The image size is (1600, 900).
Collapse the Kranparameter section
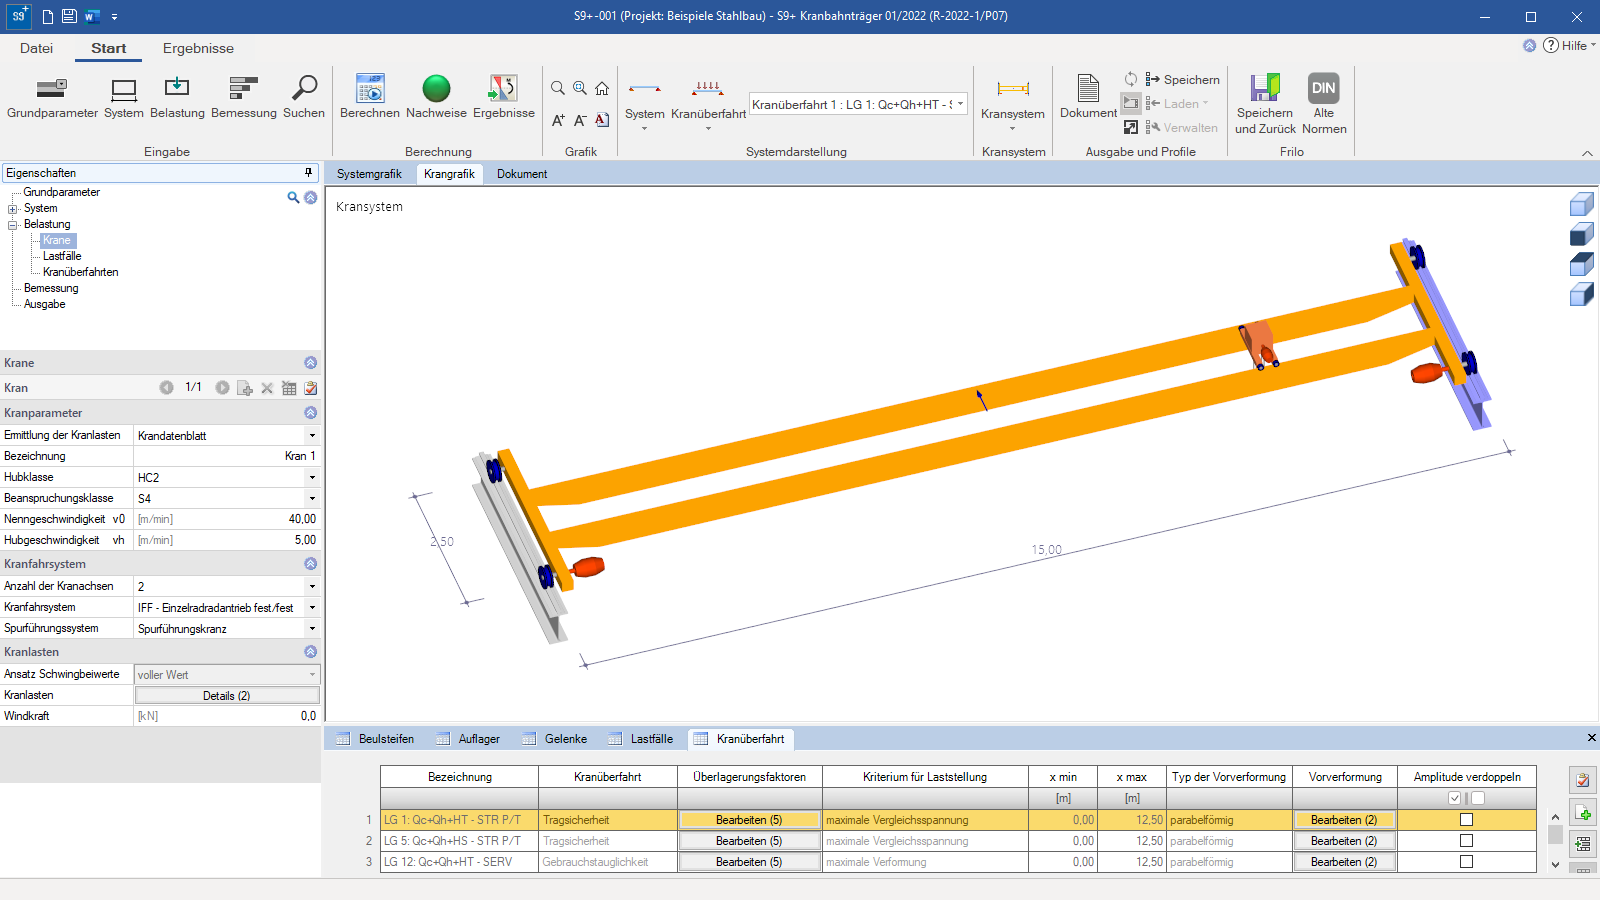click(310, 413)
